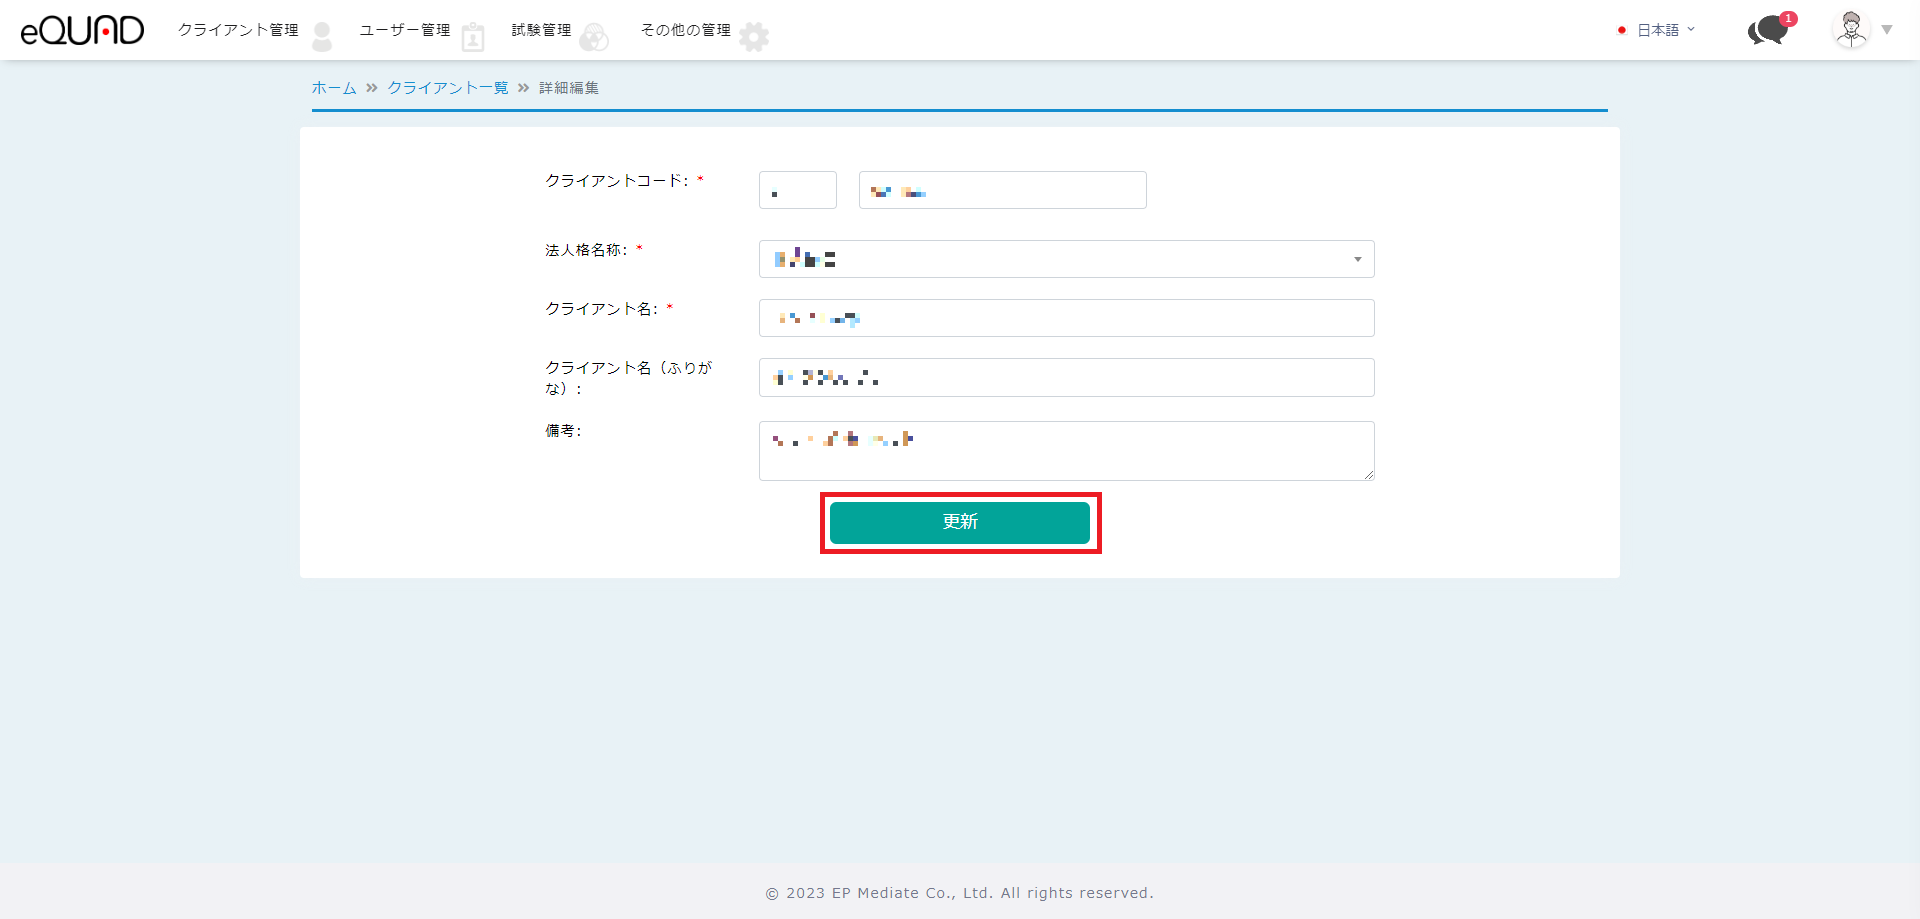Open the ユーザー管理 menu
The height and width of the screenshot is (919, 1920).
click(x=405, y=30)
